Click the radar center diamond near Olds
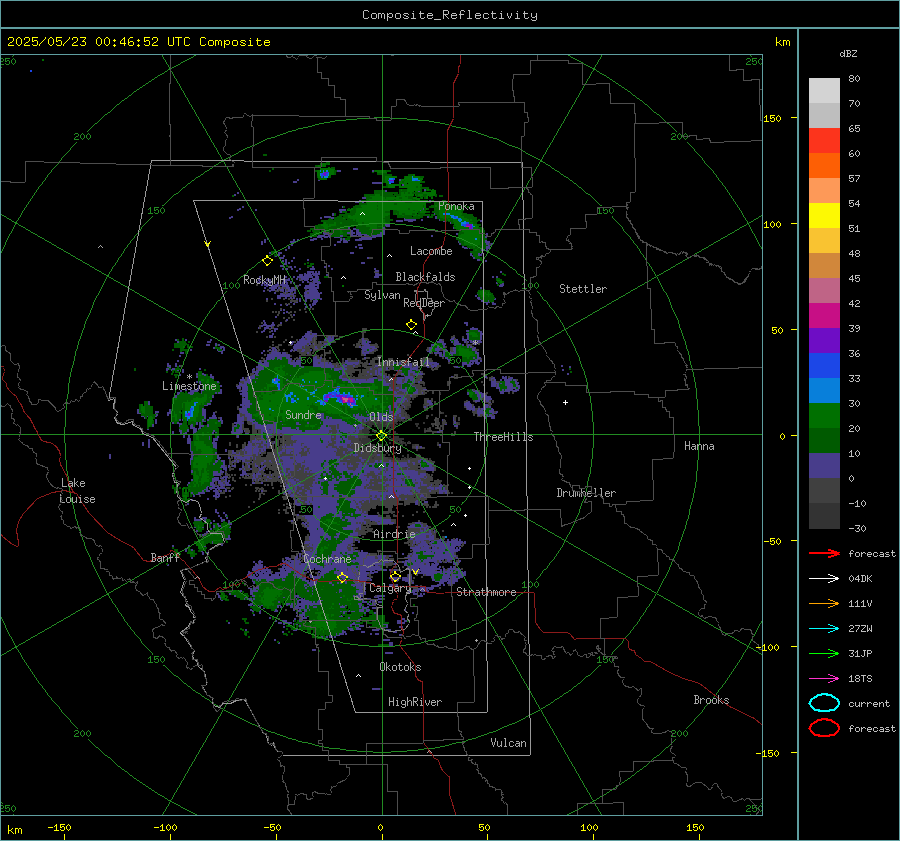This screenshot has height=841, width=900. pyautogui.click(x=382, y=436)
